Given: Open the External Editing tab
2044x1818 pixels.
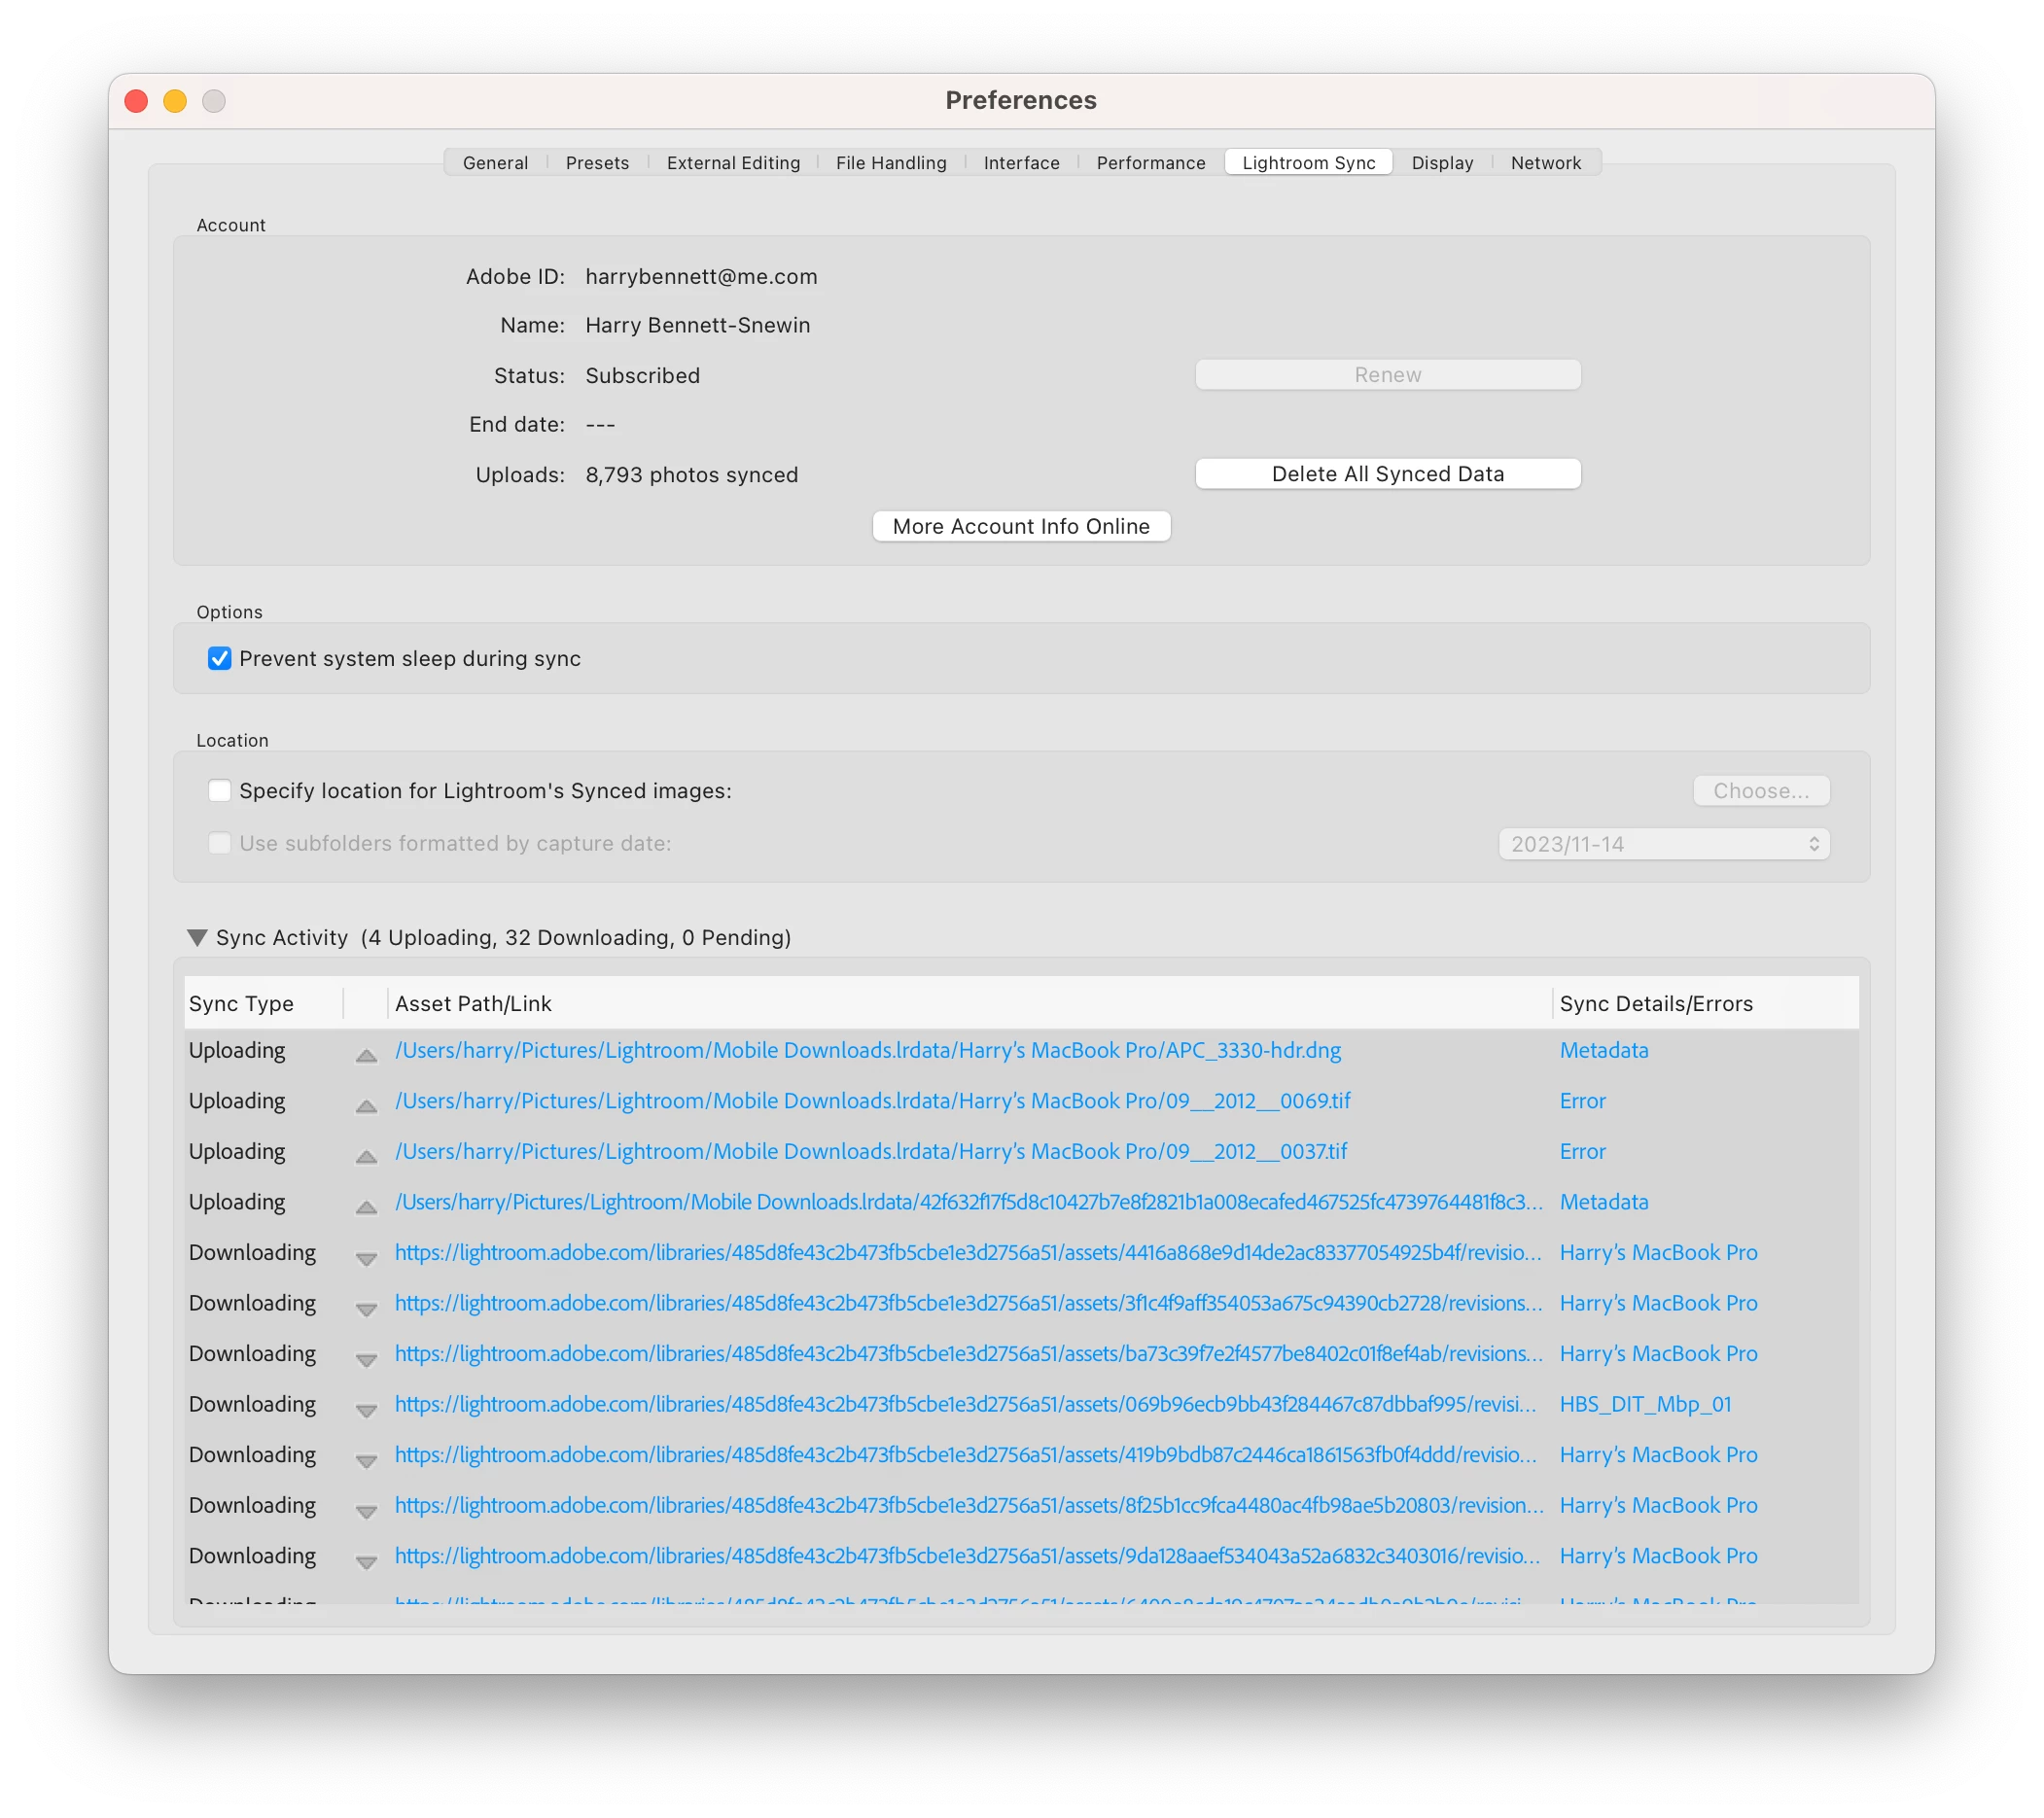Looking at the screenshot, I should pyautogui.click(x=733, y=163).
